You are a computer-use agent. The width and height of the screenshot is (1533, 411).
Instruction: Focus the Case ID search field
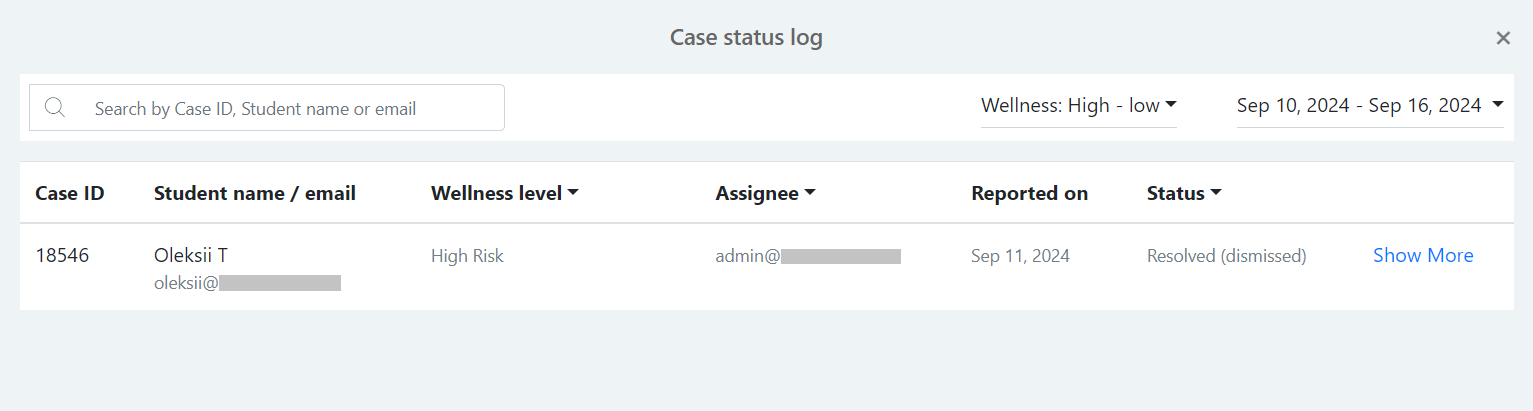(x=267, y=108)
